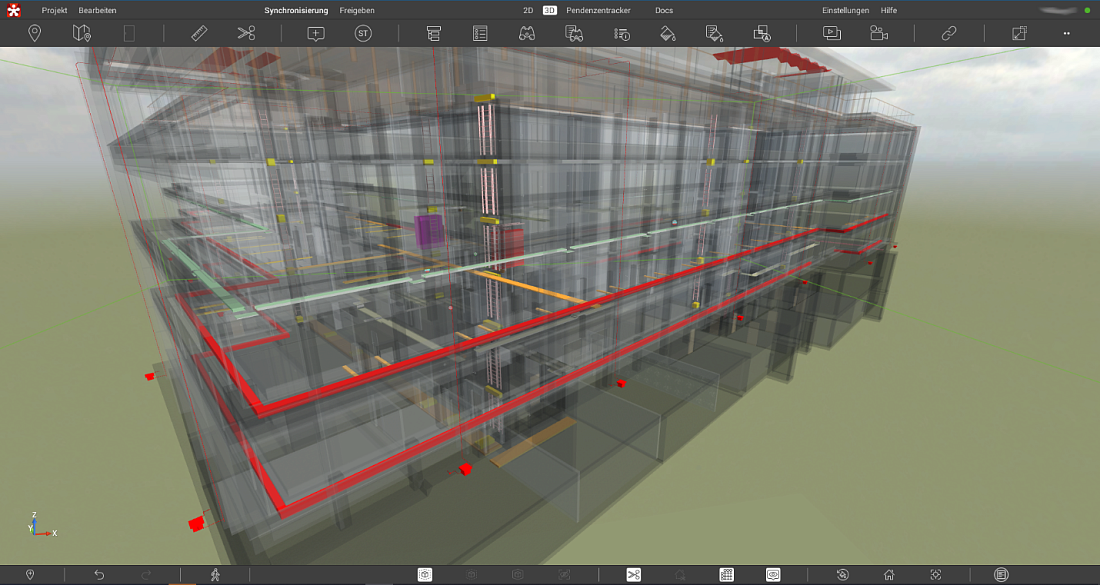
Task: Toggle walk mode with the walking person icon
Action: 215,575
